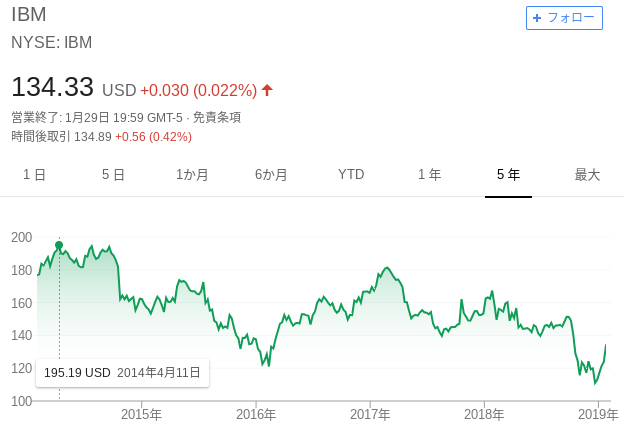The height and width of the screenshot is (428, 624).
Task: Click the +0.56 (0.42%) after-hours change
Action: (154, 137)
